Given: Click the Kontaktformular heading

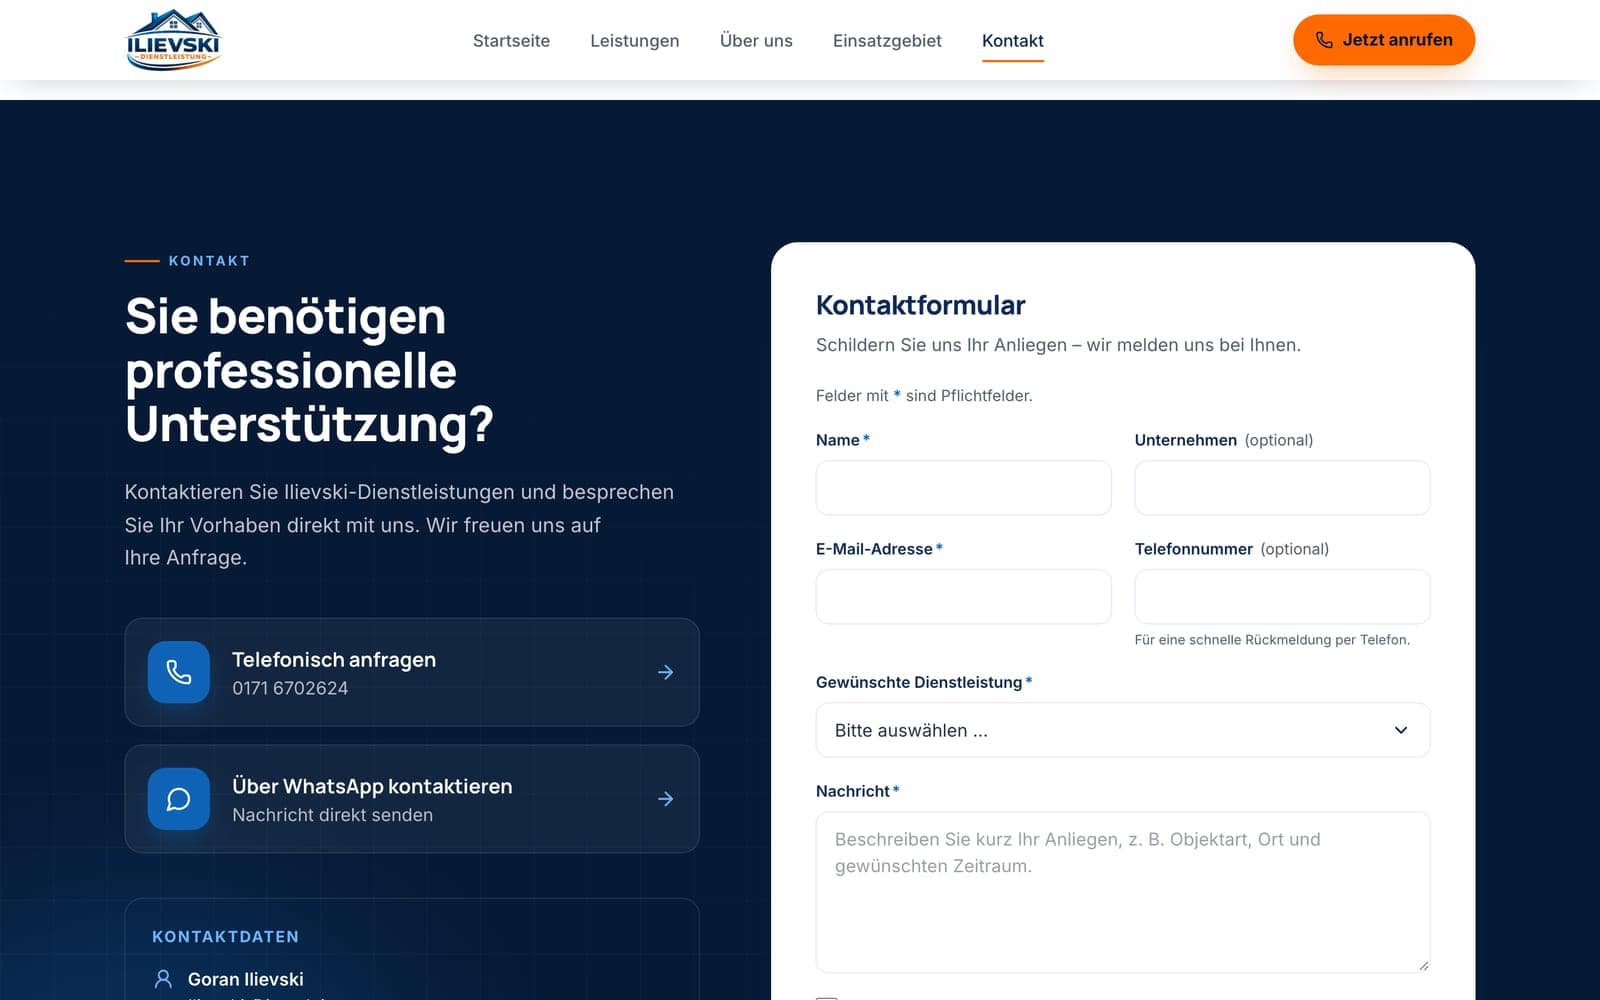Looking at the screenshot, I should (921, 305).
